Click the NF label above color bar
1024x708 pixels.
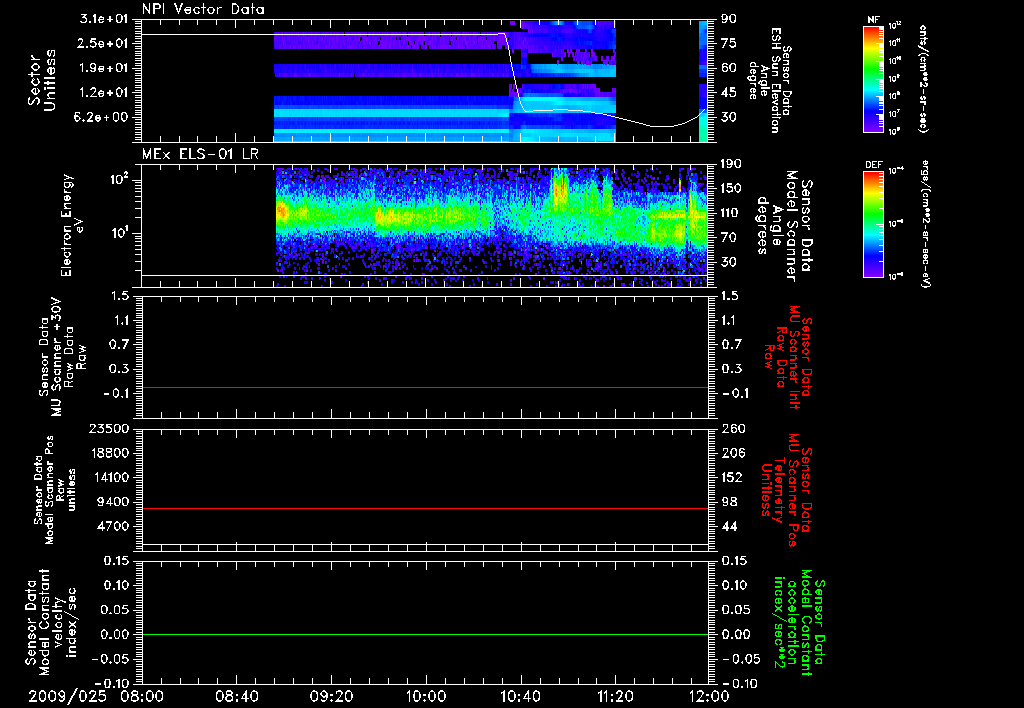tap(873, 20)
